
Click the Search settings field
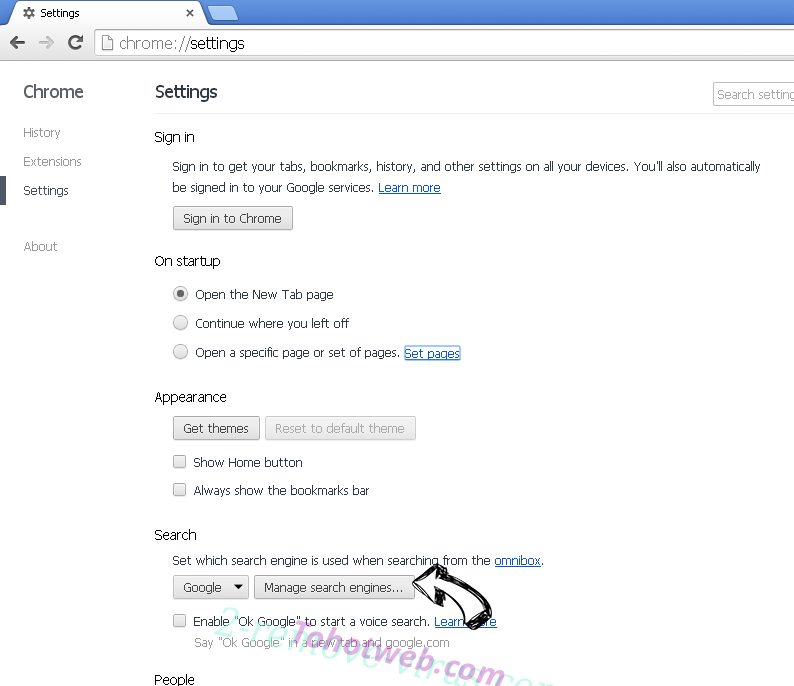click(753, 94)
